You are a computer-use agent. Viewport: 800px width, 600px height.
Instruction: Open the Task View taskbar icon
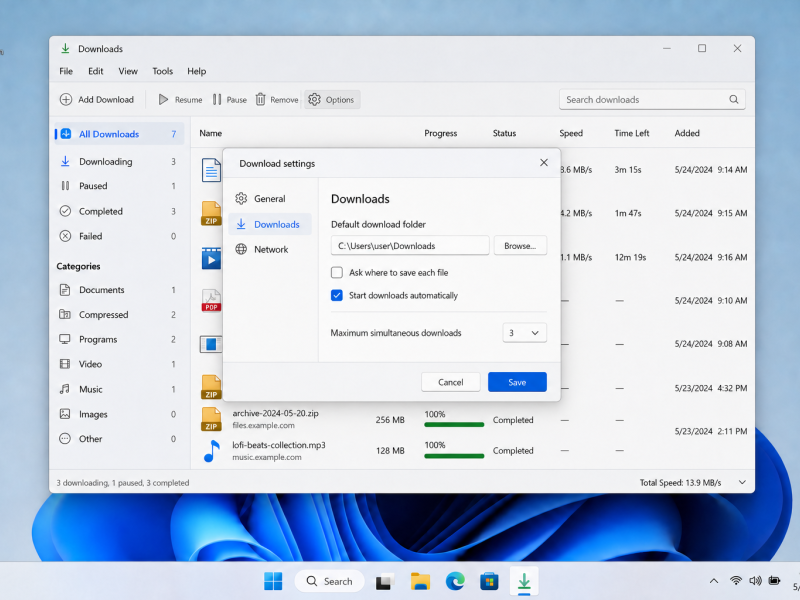click(x=385, y=581)
